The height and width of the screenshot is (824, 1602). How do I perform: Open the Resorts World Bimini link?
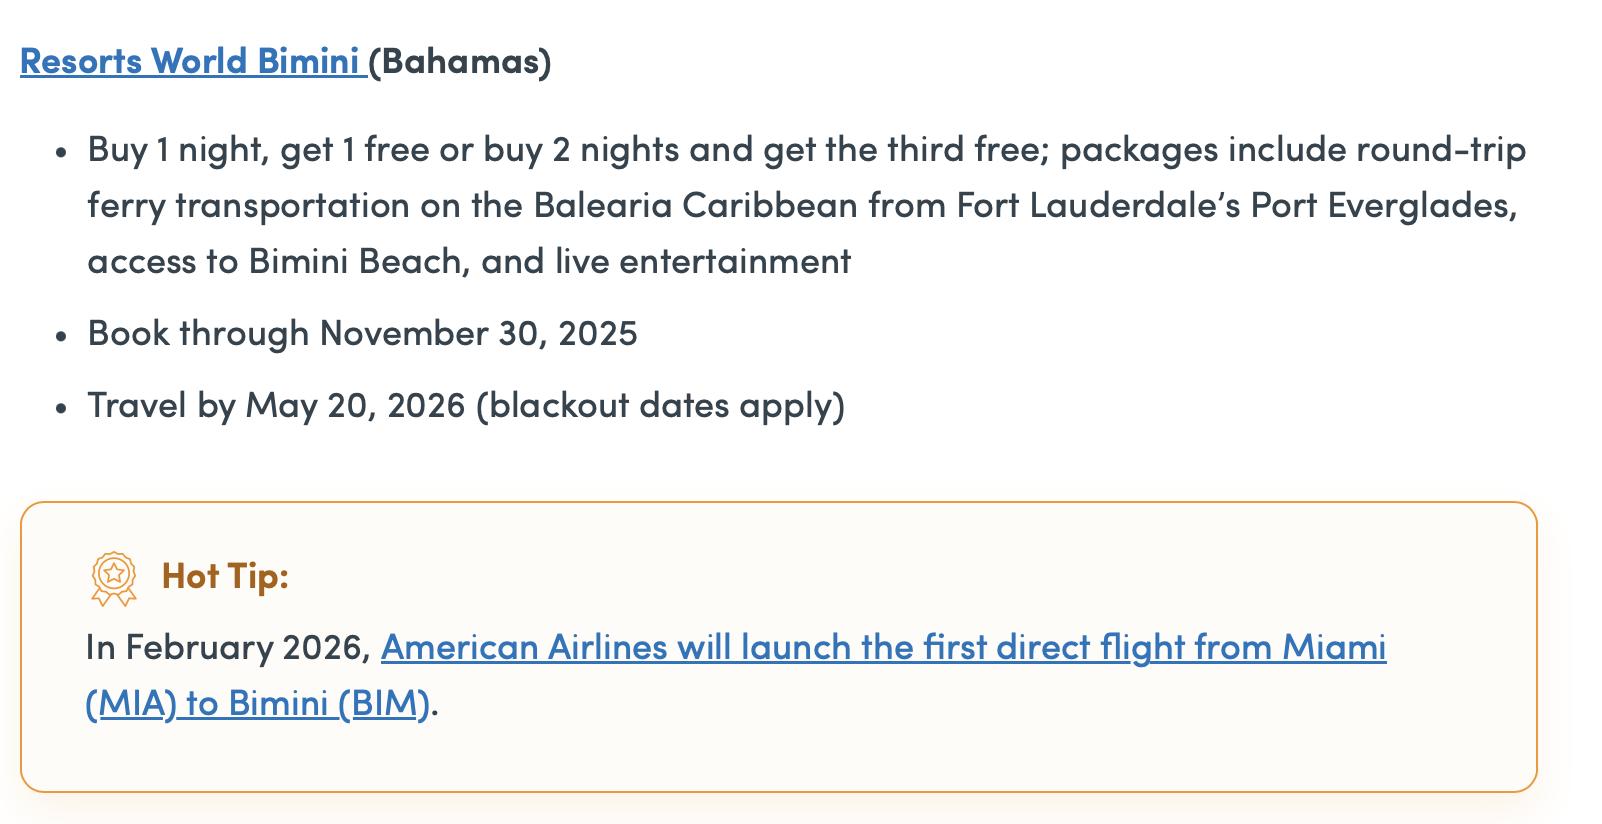coord(190,61)
